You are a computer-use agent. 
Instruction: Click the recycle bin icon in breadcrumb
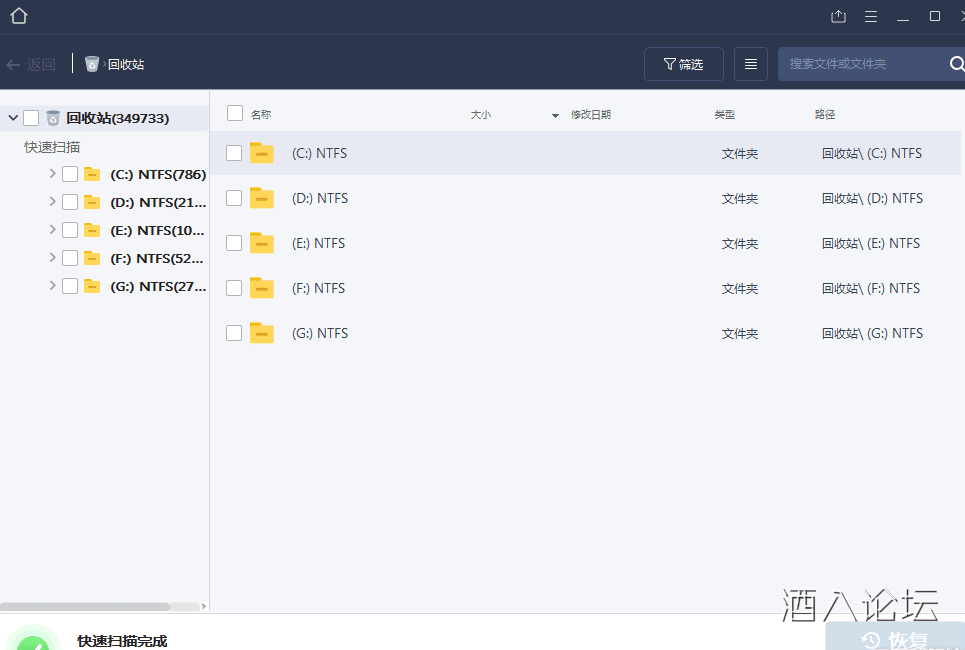(x=92, y=64)
